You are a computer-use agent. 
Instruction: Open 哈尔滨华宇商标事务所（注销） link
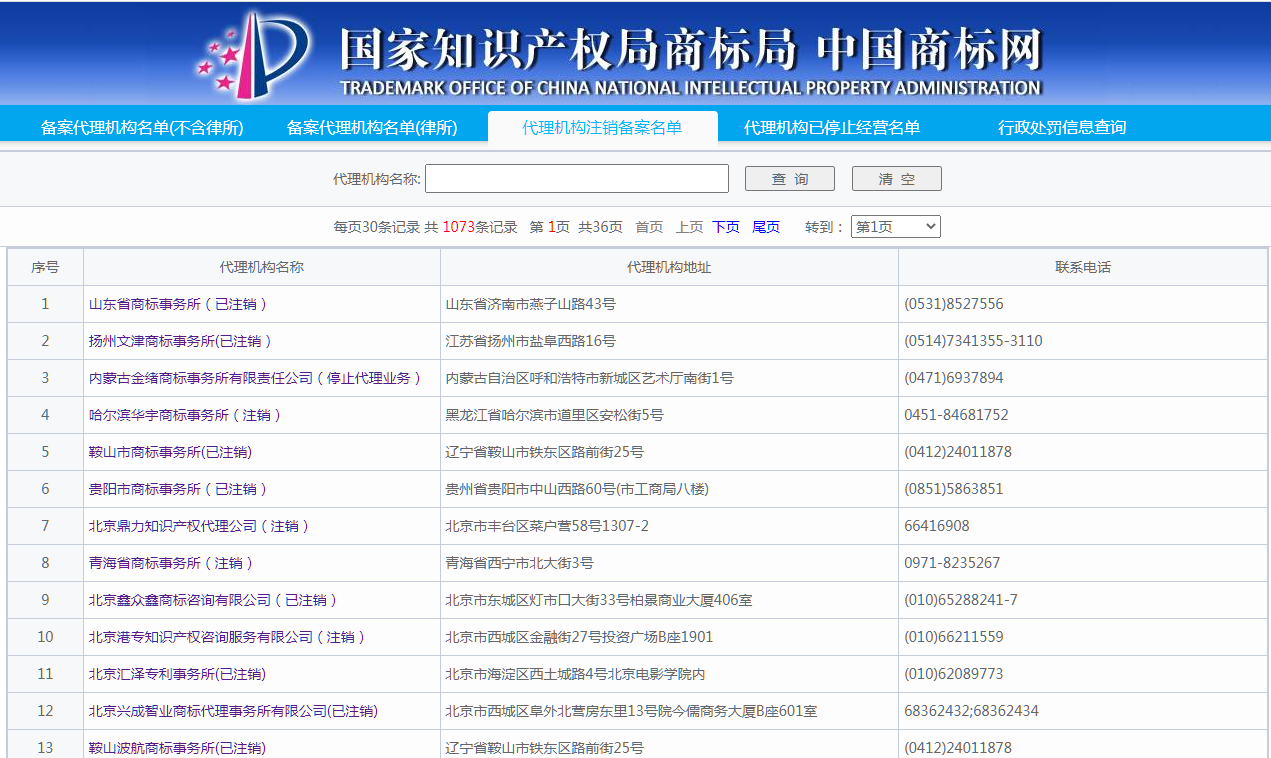click(185, 415)
